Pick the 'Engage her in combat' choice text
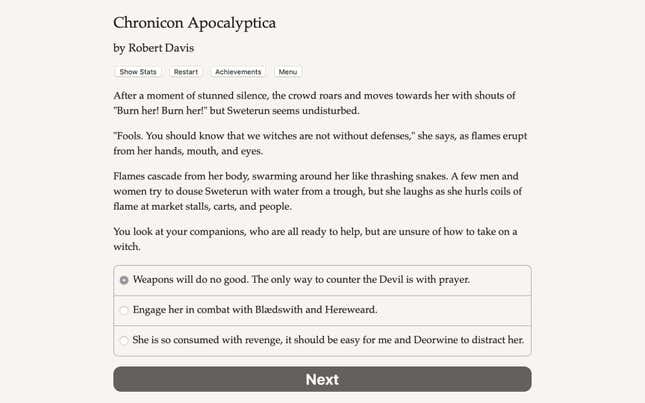Screen dimensions: 645x403 click(255, 310)
